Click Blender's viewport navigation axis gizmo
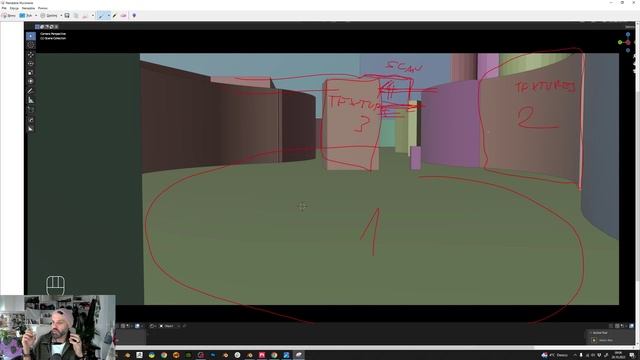640x360 pixels. tap(626, 42)
